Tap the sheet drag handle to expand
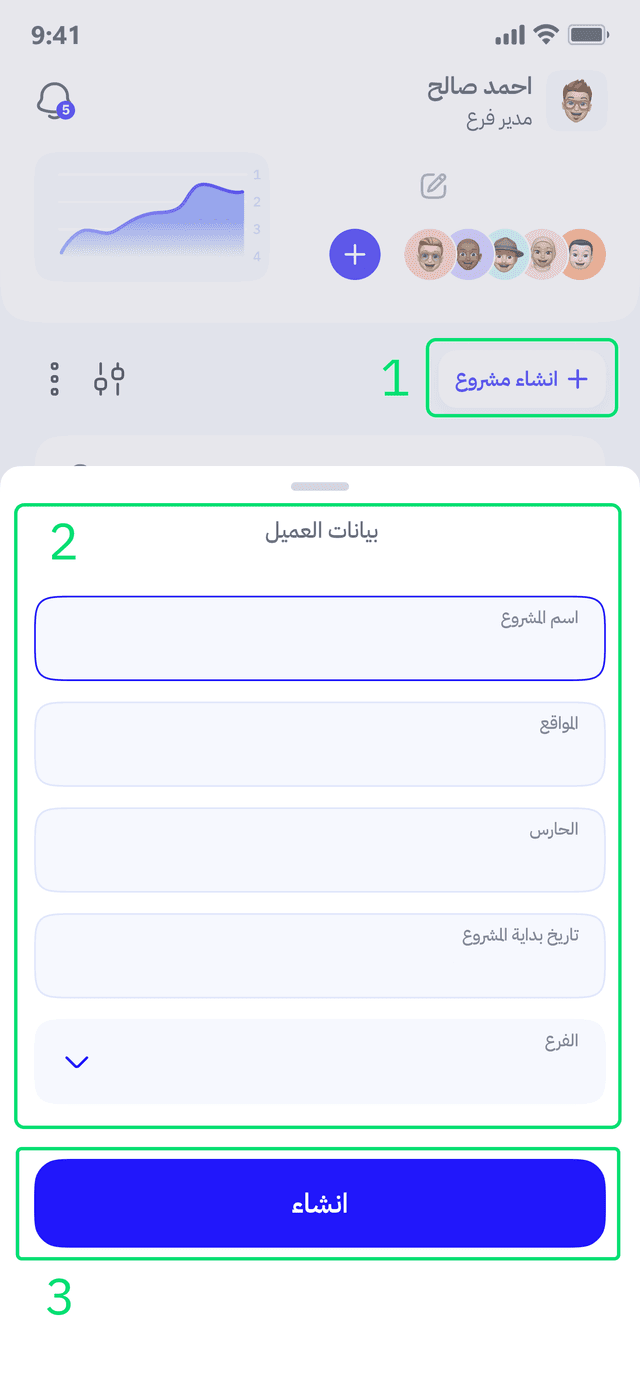640x1386 pixels. [x=319, y=486]
